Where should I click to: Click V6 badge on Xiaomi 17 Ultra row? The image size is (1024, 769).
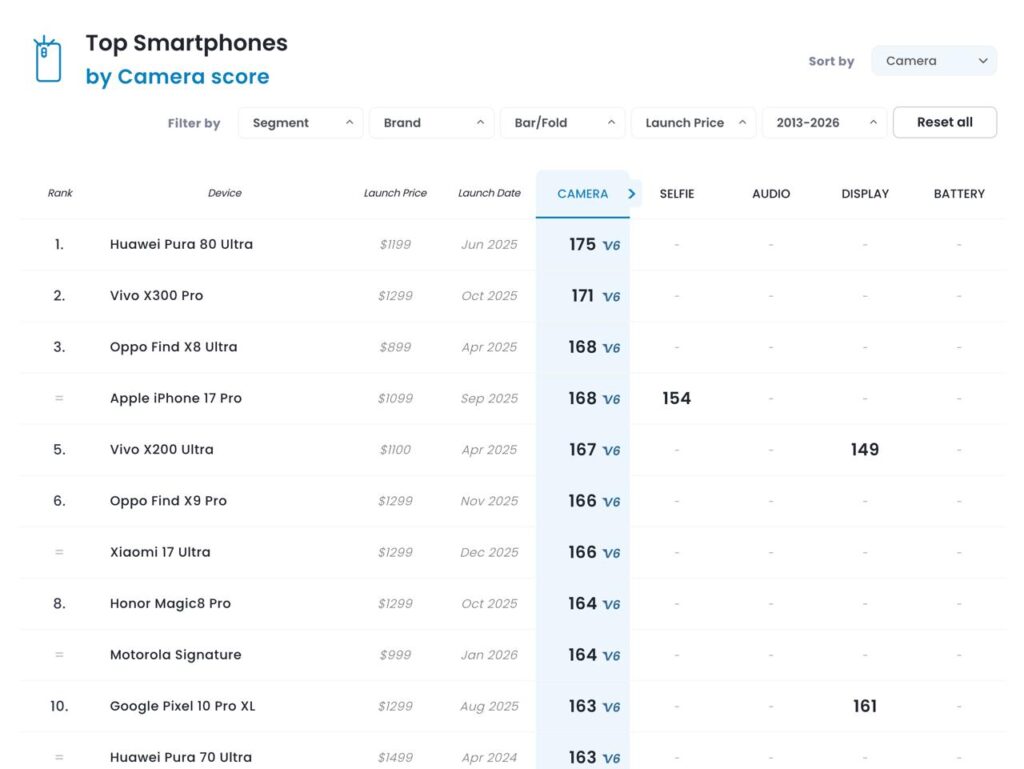click(x=611, y=553)
